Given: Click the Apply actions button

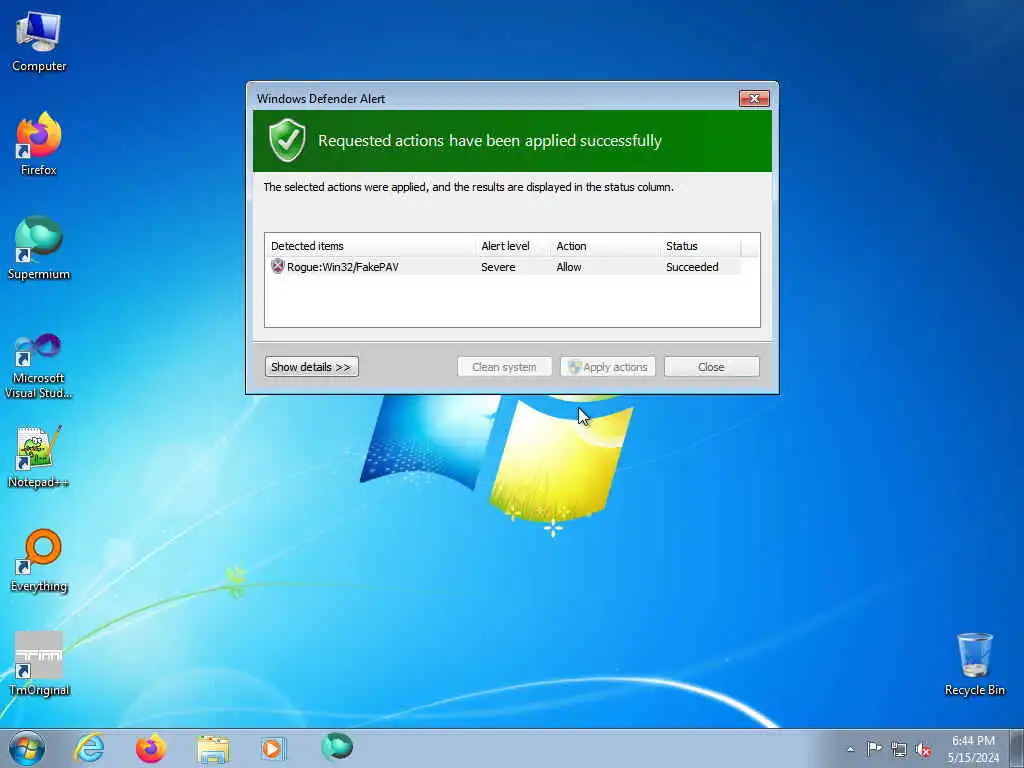Looking at the screenshot, I should click(607, 366).
